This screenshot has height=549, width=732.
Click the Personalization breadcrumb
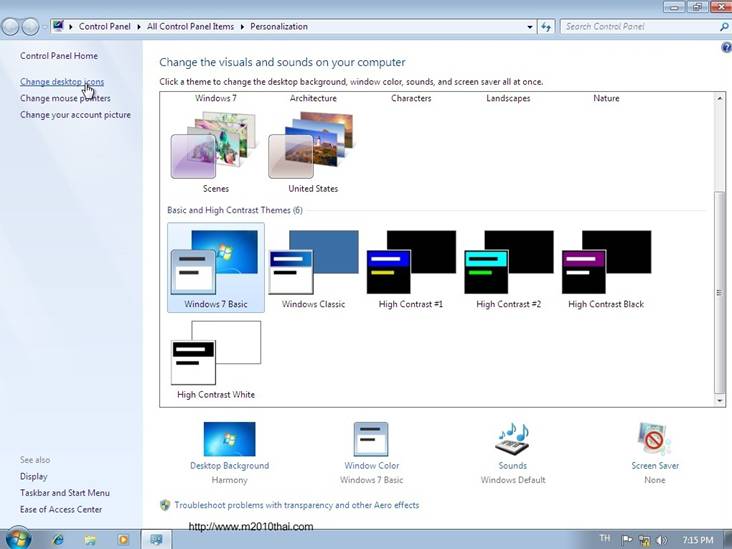pos(279,27)
